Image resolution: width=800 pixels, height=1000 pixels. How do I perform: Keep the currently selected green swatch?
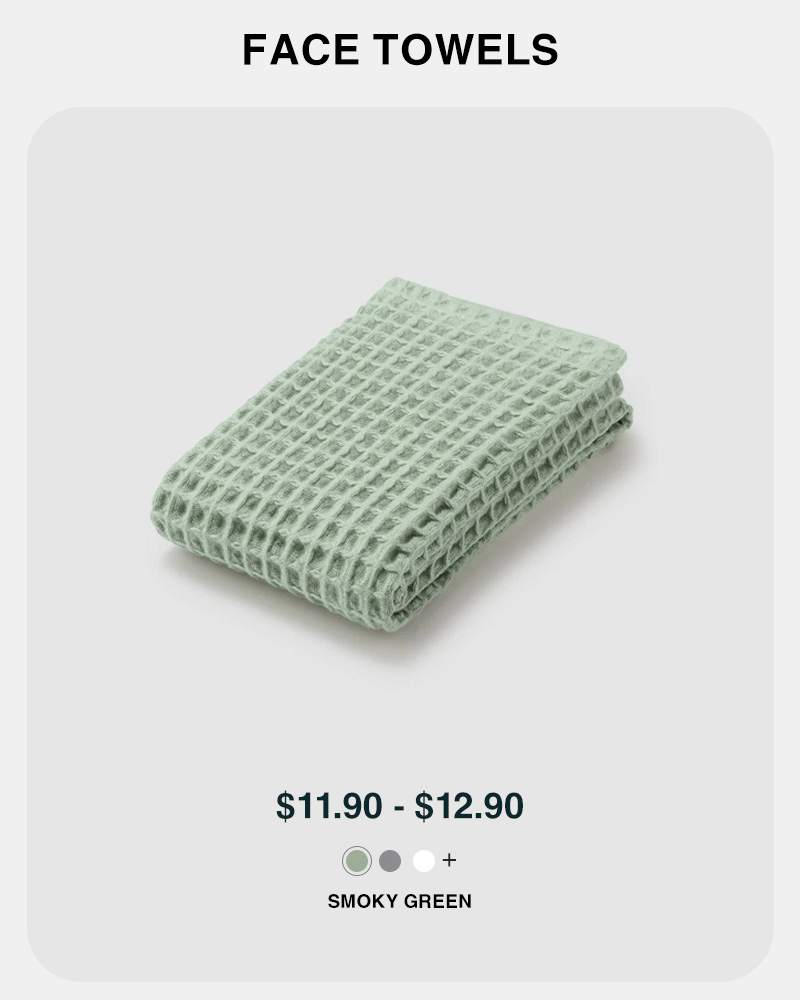357,860
